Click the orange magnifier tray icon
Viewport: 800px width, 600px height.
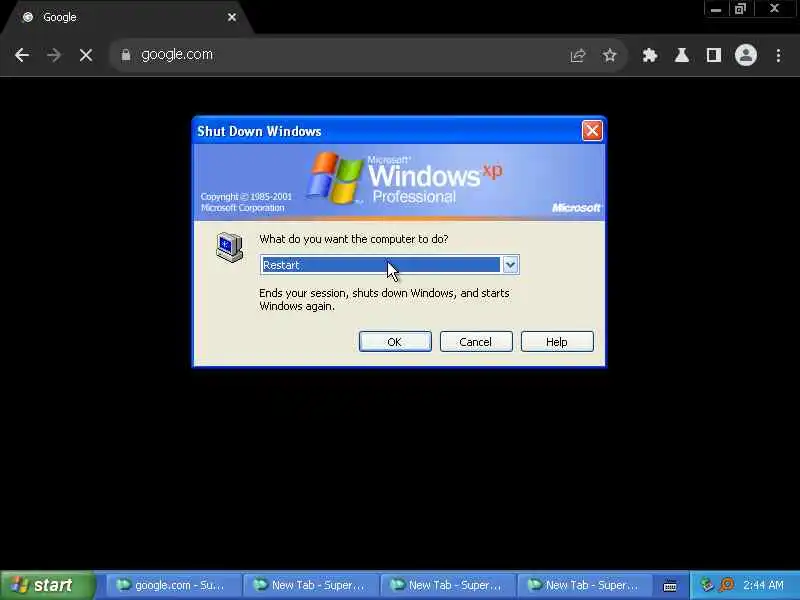point(727,585)
